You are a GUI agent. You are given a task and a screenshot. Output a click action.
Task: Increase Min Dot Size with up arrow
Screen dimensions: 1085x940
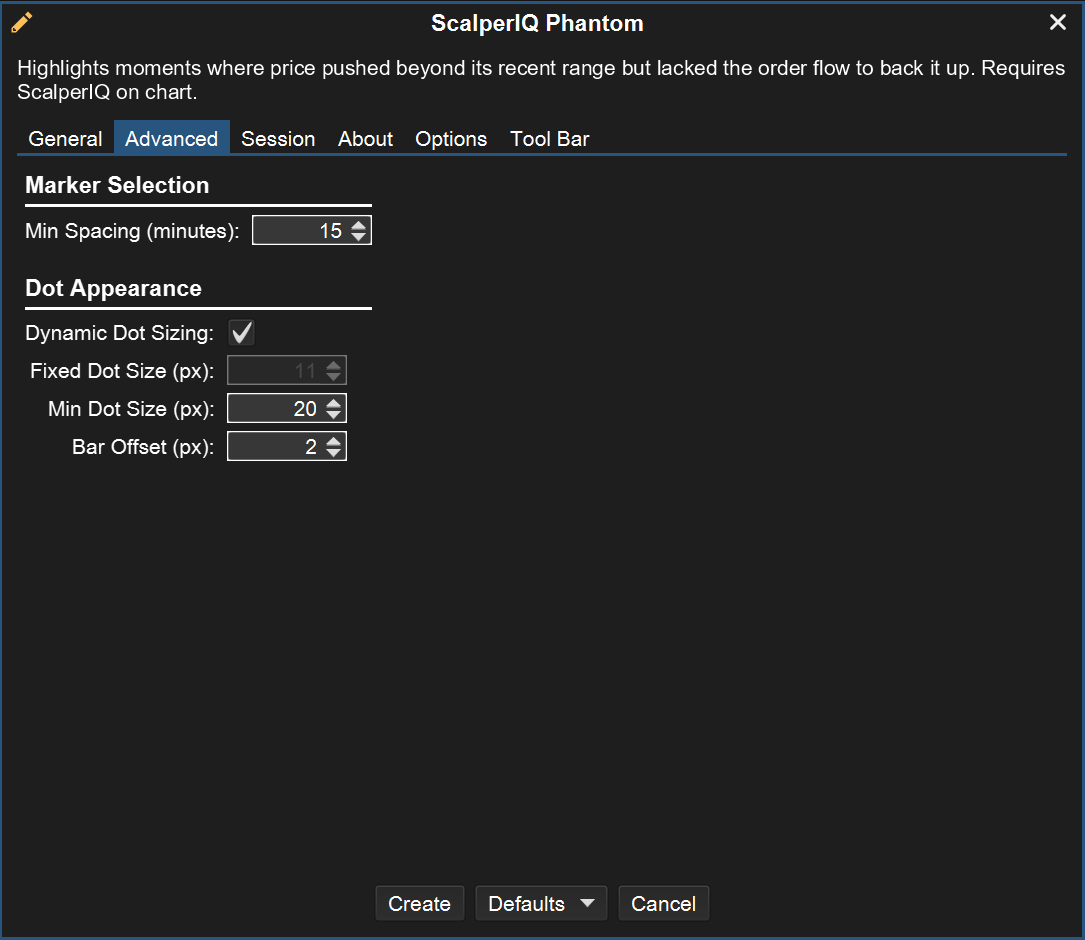click(334, 403)
